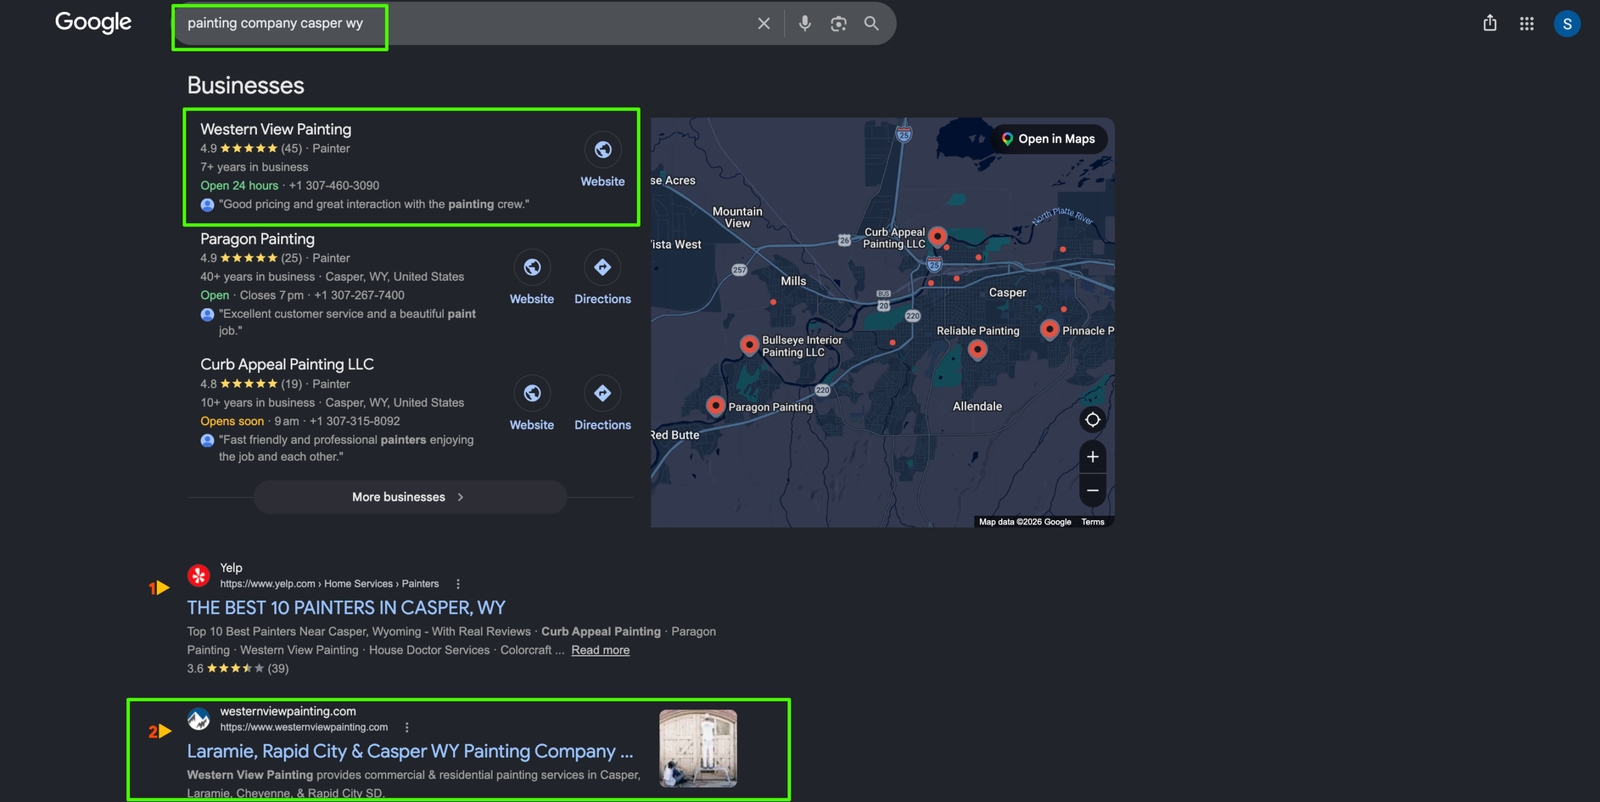The image size is (1600, 802).
Task: Open the Google apps grid icon
Action: (x=1527, y=23)
